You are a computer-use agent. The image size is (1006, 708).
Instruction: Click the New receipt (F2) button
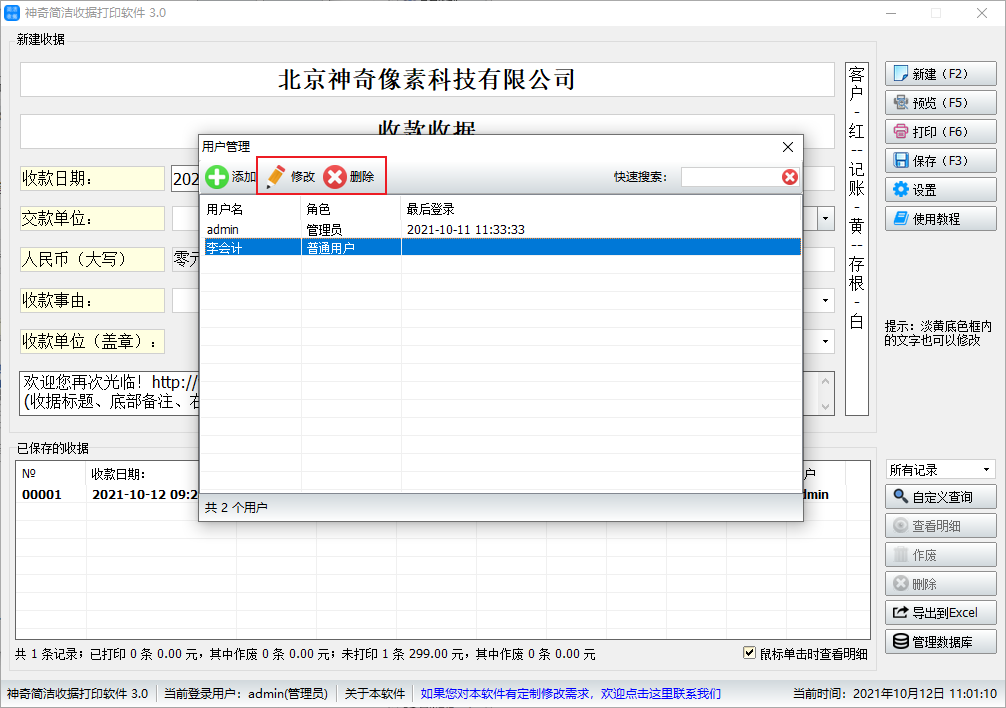pyautogui.click(x=940, y=74)
